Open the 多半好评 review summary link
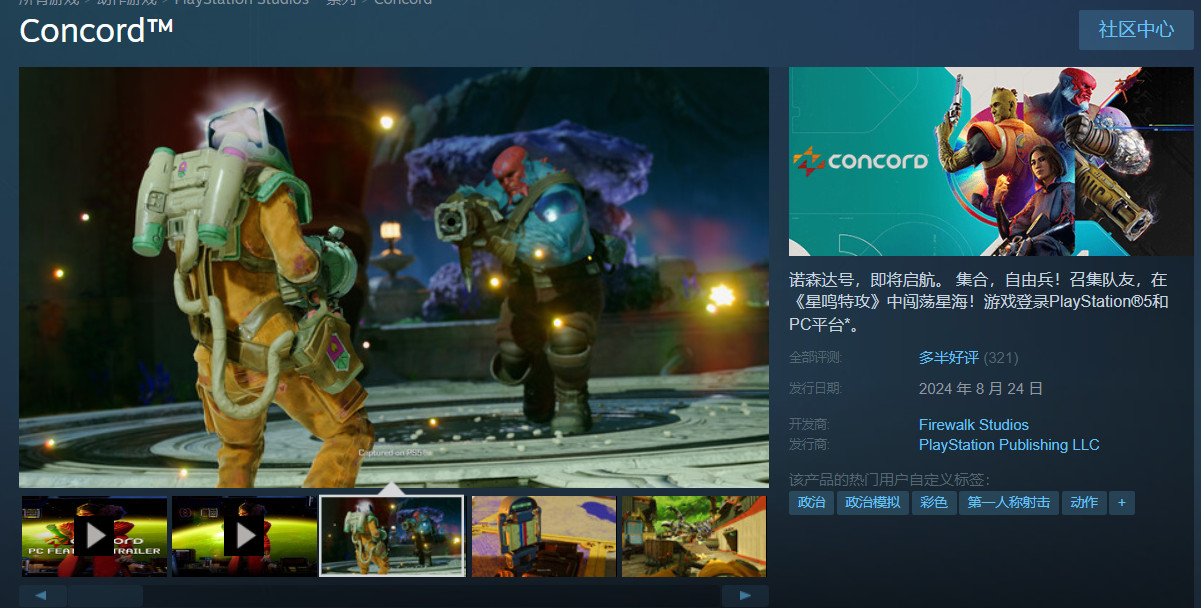1201x608 pixels. coord(948,357)
